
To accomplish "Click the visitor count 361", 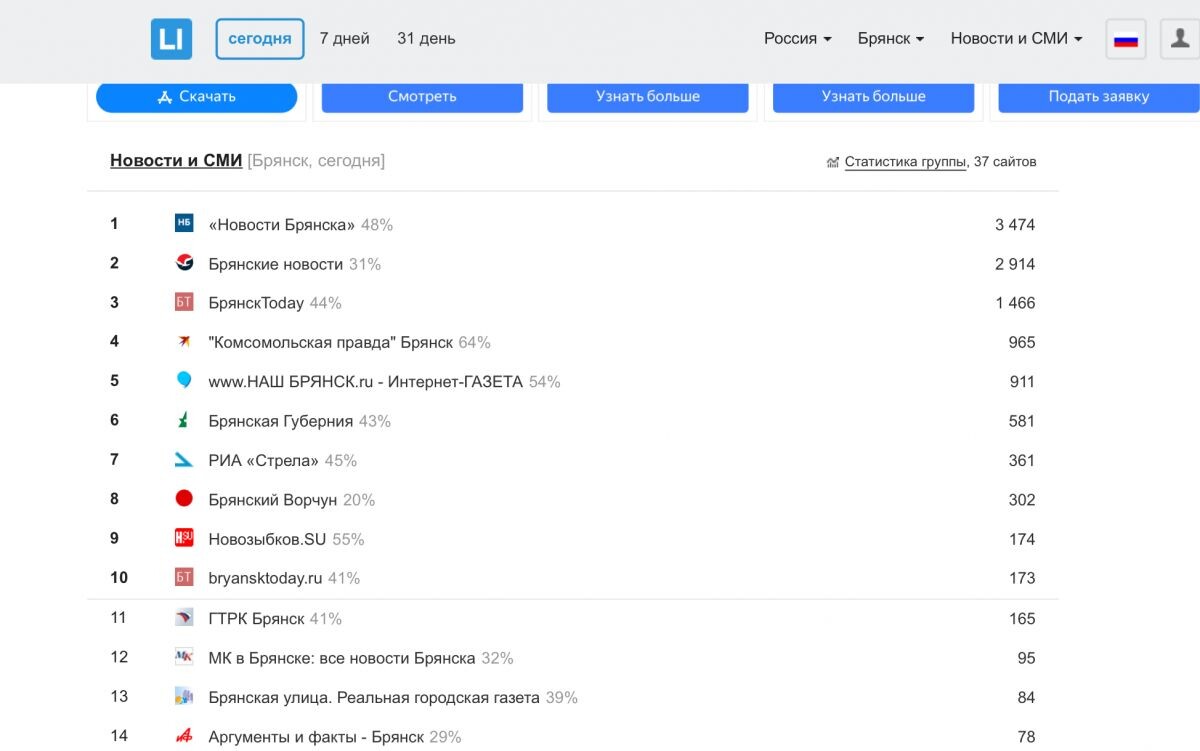I will (1022, 461).
